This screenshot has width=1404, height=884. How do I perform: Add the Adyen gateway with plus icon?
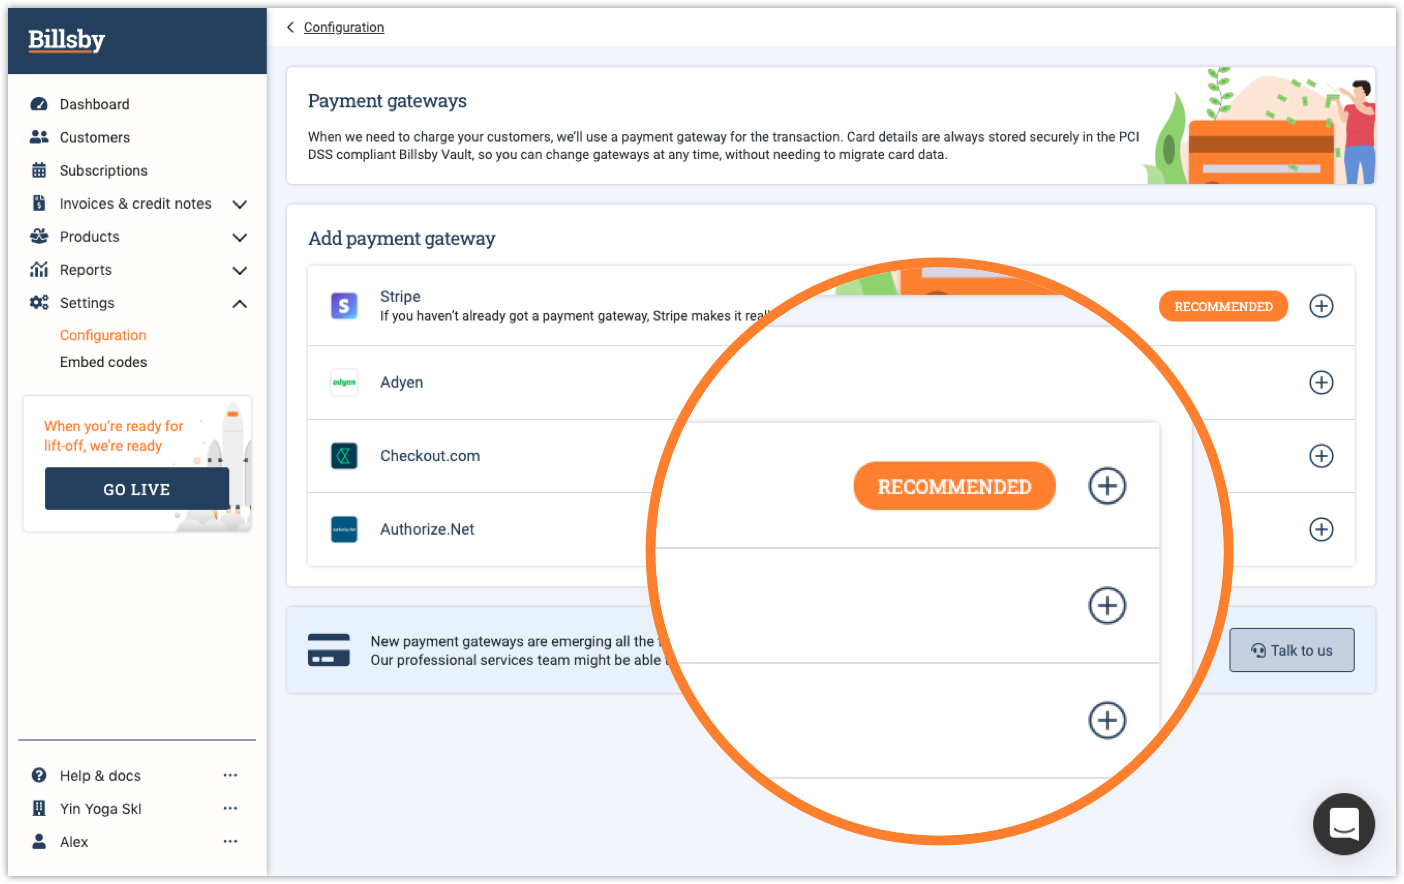point(1321,382)
